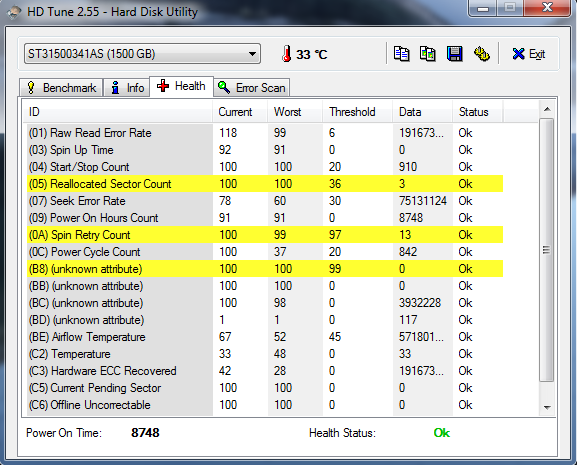
Task: Select the Health tab
Action: coord(181,86)
